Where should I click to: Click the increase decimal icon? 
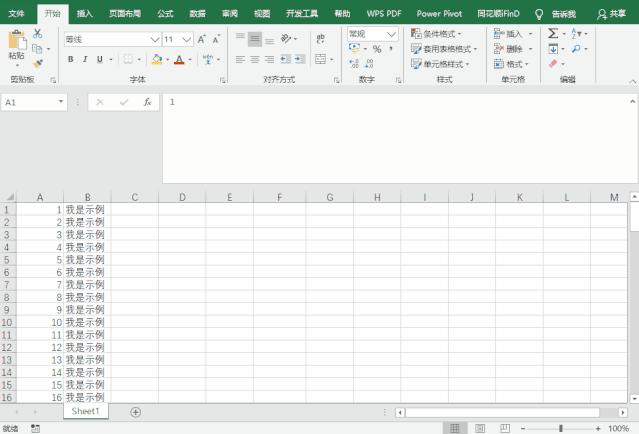(354, 64)
